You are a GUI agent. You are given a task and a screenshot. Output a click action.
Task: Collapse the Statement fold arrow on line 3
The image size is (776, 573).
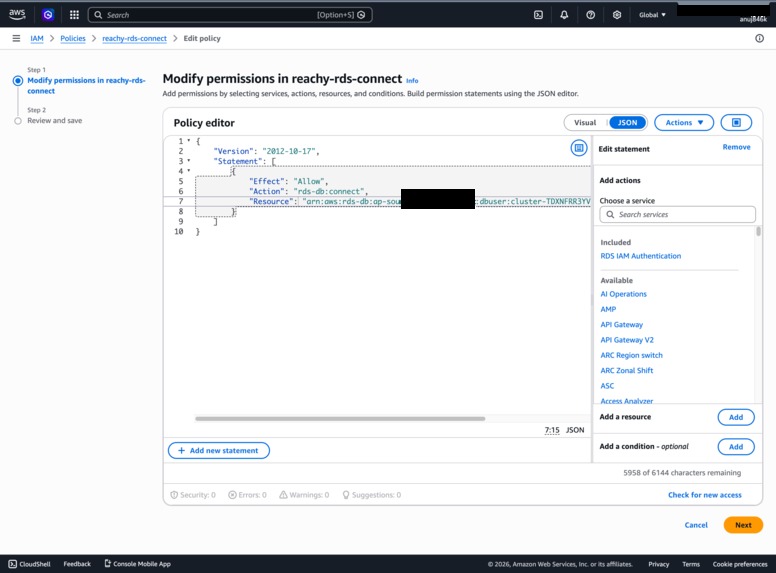(189, 161)
